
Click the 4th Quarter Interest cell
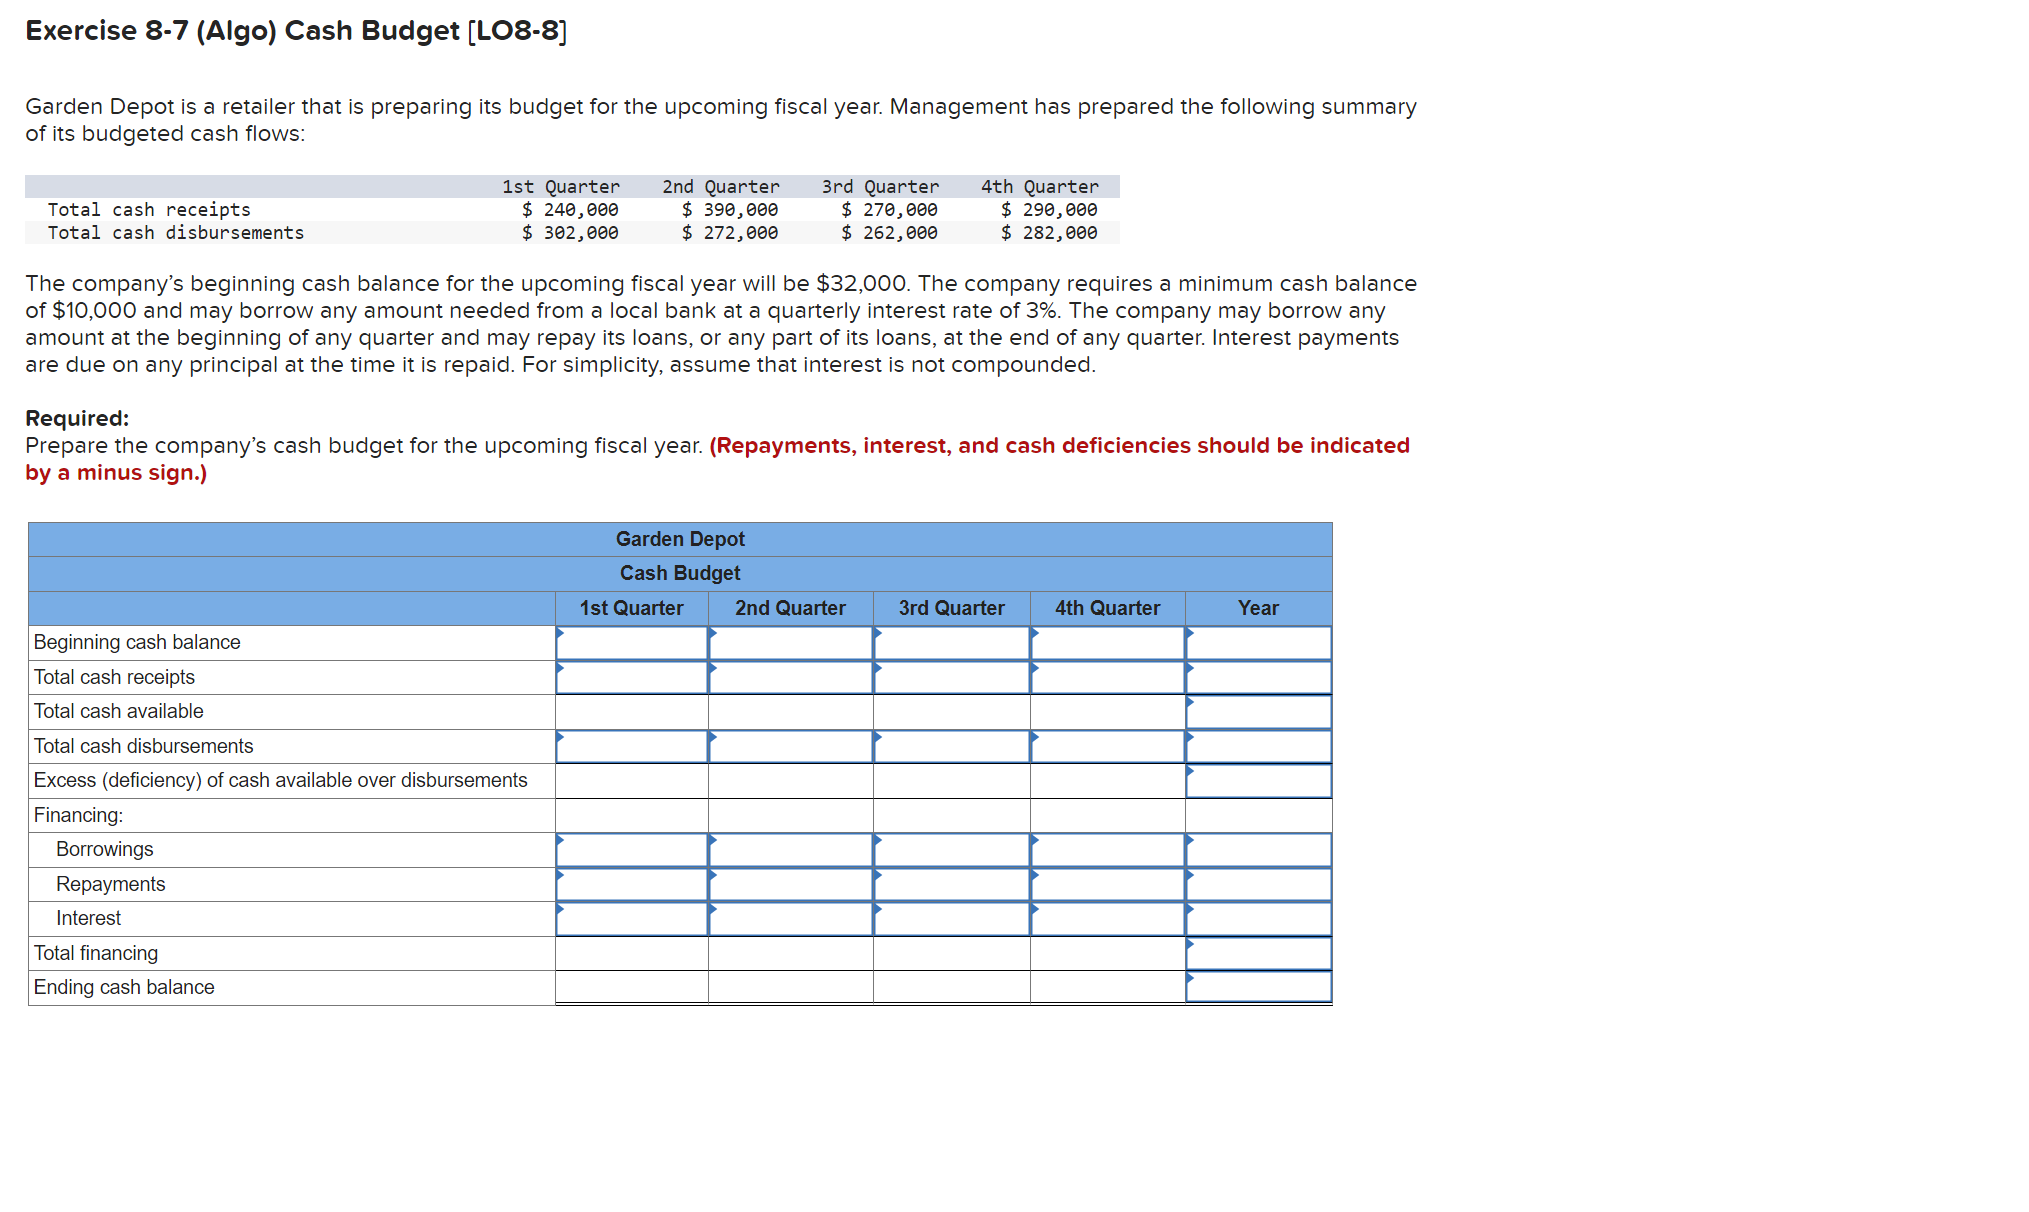1107,919
